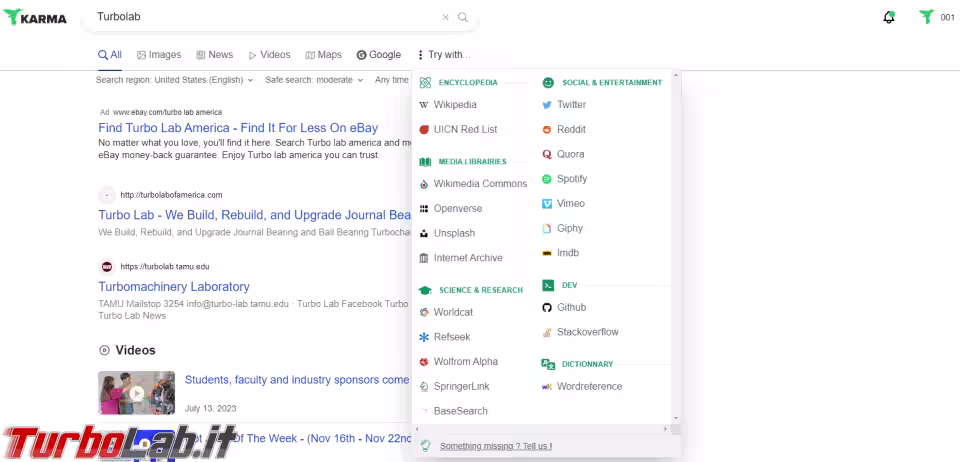Open the Turbomachinery Laboratory result link
This screenshot has width=960, height=462.
point(173,287)
